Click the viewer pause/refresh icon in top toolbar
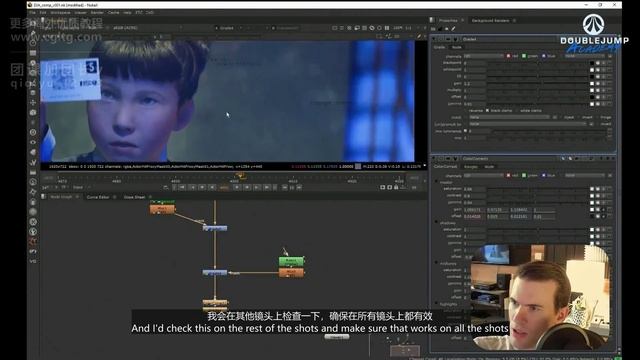 (x=386, y=28)
